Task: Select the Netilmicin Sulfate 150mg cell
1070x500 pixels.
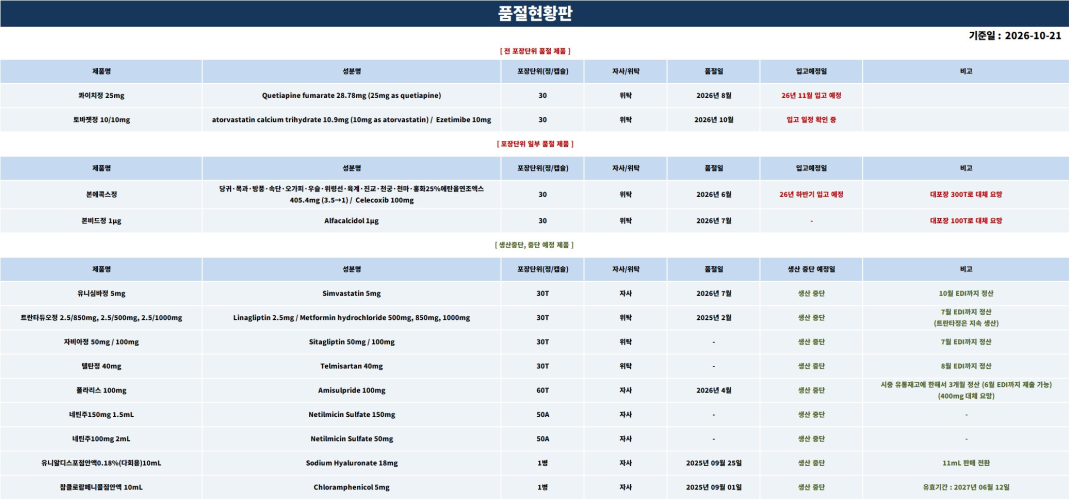Action: point(351,415)
